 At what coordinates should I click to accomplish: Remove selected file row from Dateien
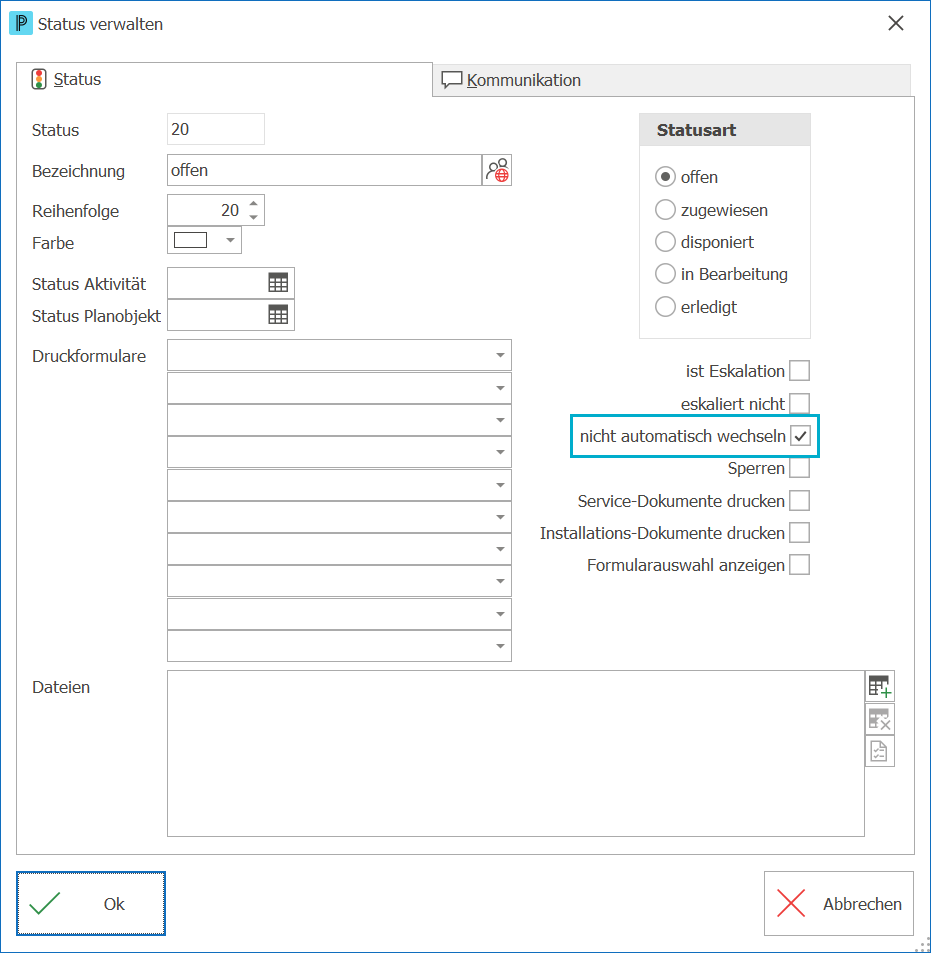pyautogui.click(x=879, y=720)
